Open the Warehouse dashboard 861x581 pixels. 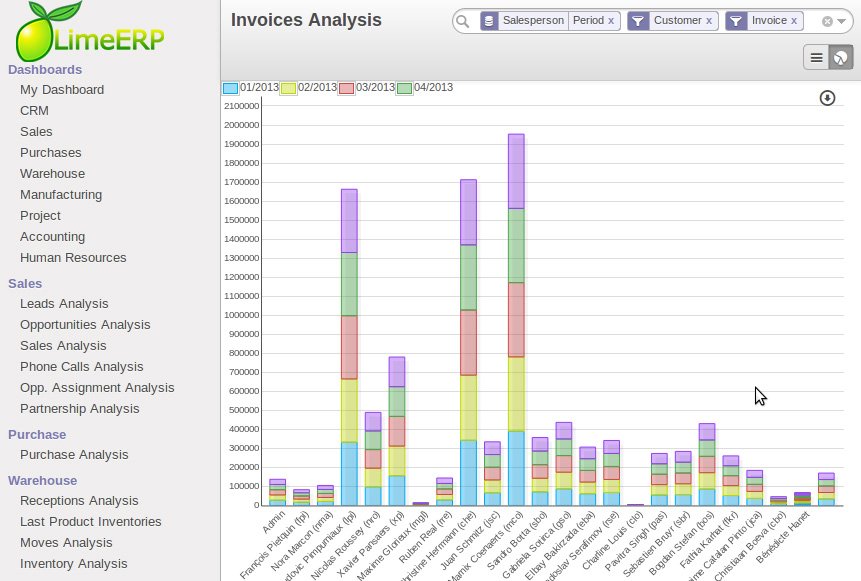click(x=53, y=174)
